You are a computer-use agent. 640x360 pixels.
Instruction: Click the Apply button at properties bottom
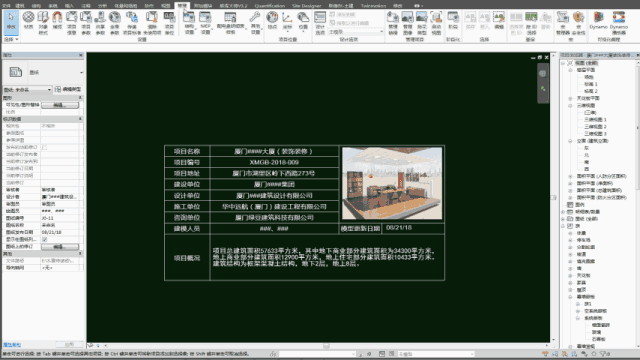click(x=69, y=344)
